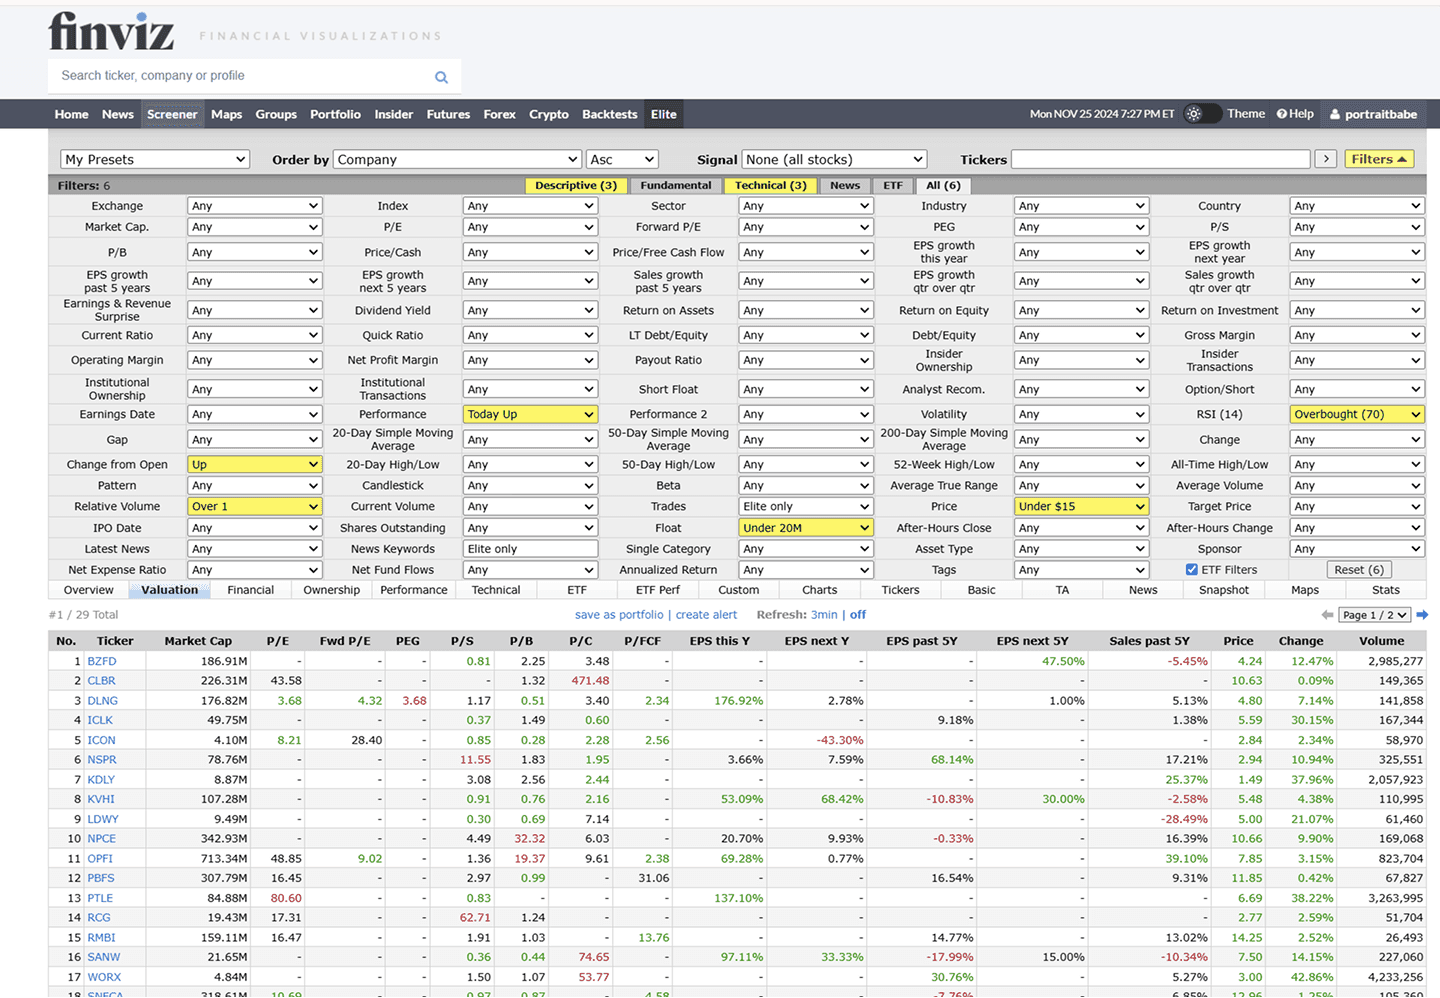Viewport: 1440px width, 998px height.
Task: Open the RSI (14) Overbought dropdown
Action: pos(1356,414)
